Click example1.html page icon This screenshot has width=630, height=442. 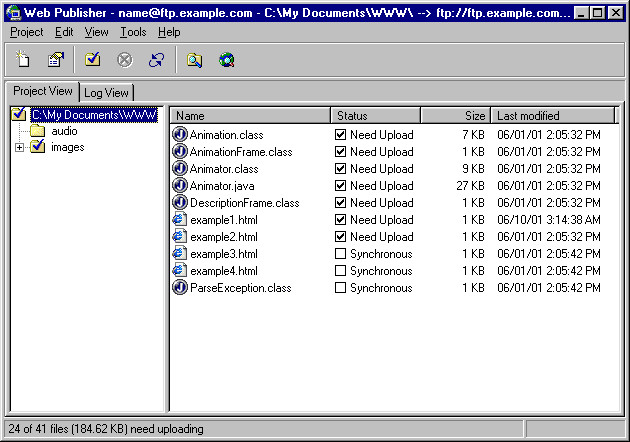pos(180,219)
